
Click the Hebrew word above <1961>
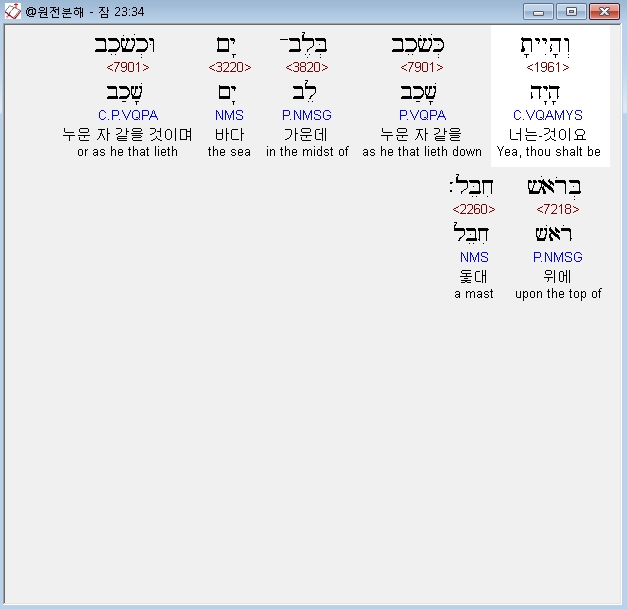545,46
